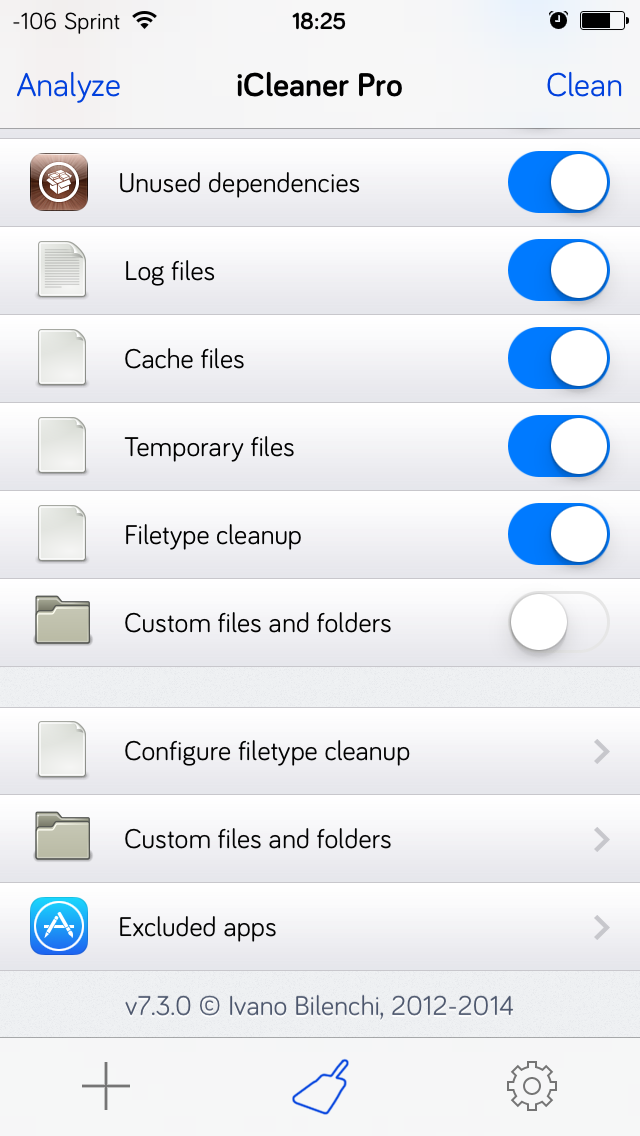Viewport: 640px width, 1136px height.
Task: Open Custom files and folders disclosure arrow
Action: pyautogui.click(x=601, y=840)
